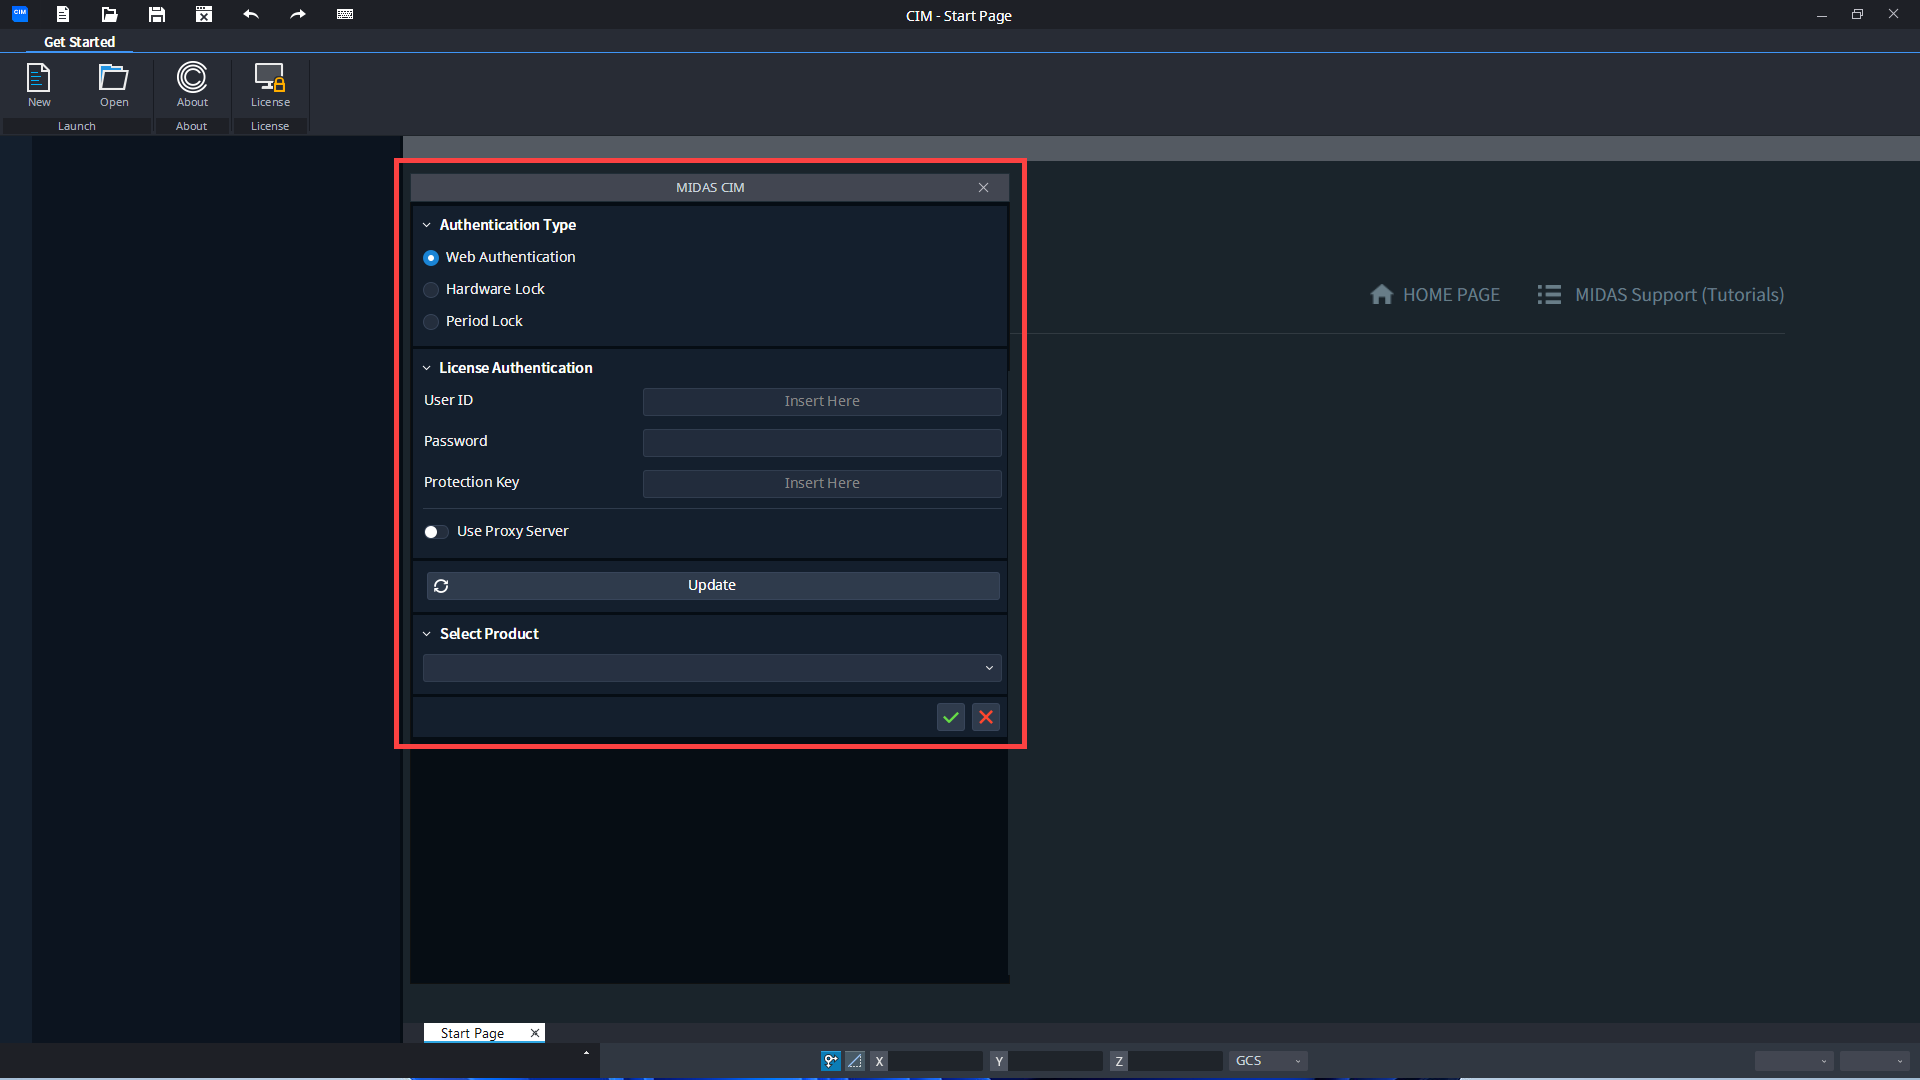
Task: Select Hardware Lock radio button
Action: (431, 290)
